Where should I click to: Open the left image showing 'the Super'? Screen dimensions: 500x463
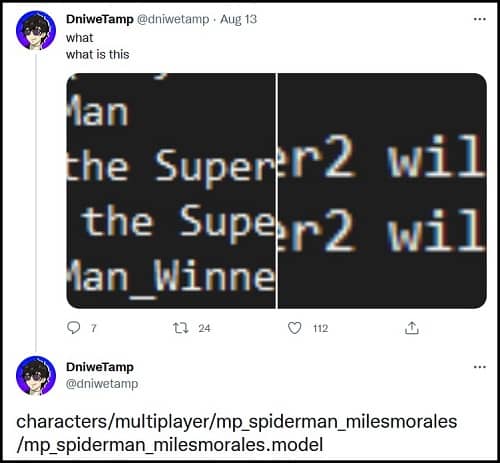point(171,191)
